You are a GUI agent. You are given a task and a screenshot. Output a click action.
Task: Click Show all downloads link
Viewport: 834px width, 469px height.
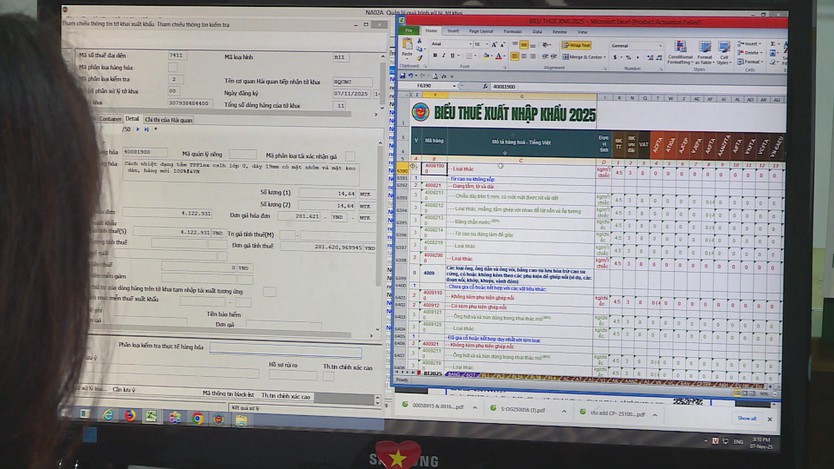746,418
